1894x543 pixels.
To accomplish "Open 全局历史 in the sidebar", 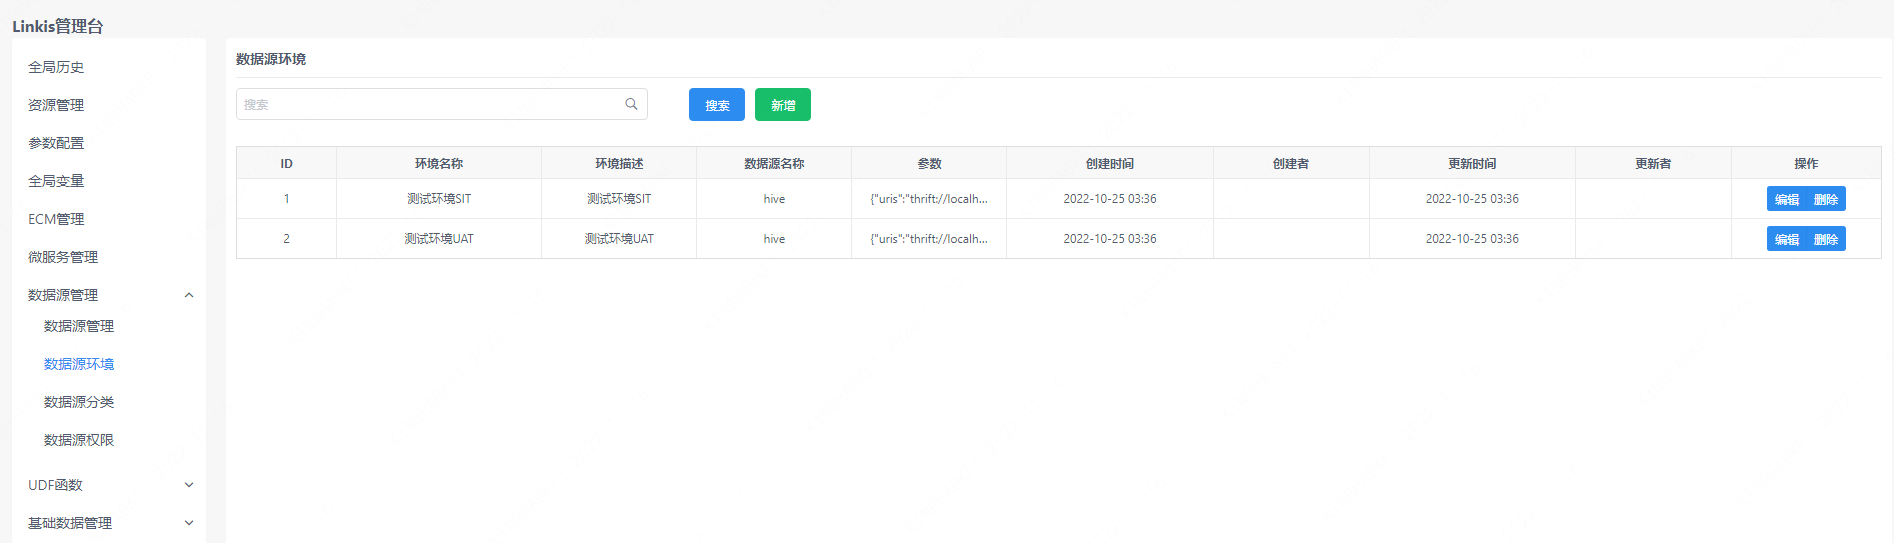I will pos(56,67).
